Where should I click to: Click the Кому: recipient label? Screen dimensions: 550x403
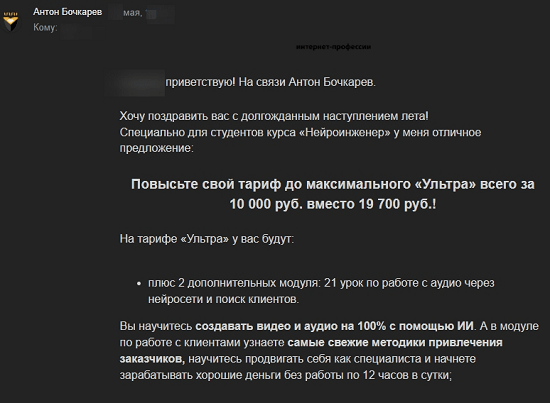click(x=45, y=27)
